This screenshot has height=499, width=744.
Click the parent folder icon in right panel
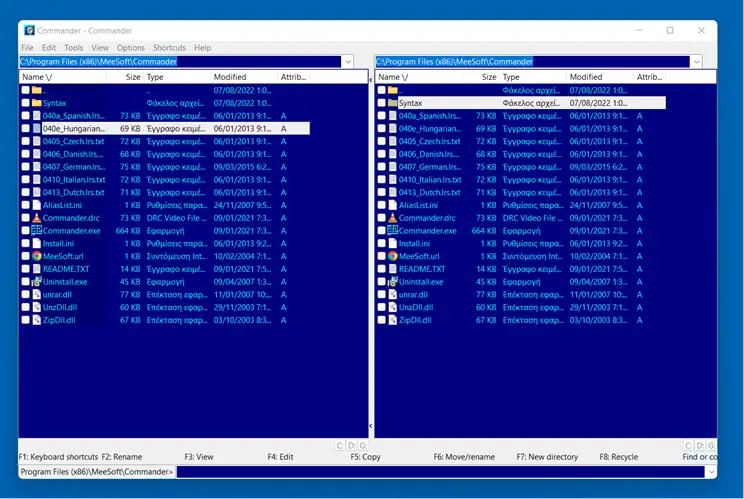(393, 90)
